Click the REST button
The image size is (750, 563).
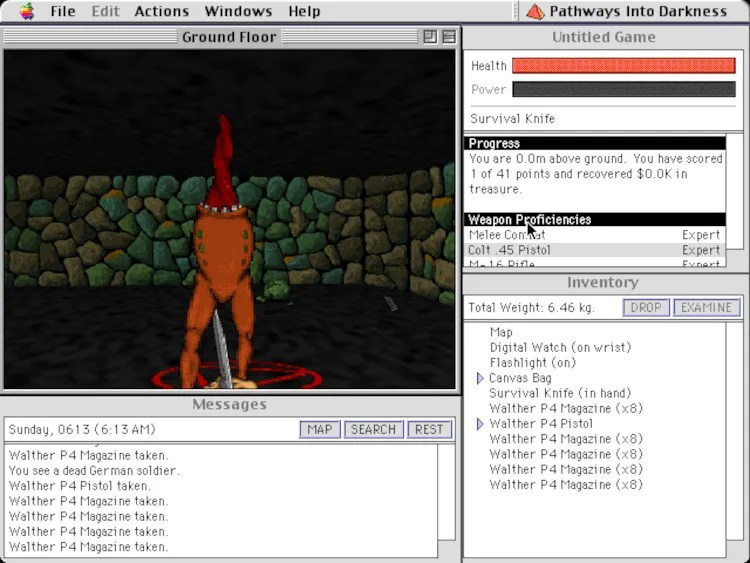click(429, 429)
